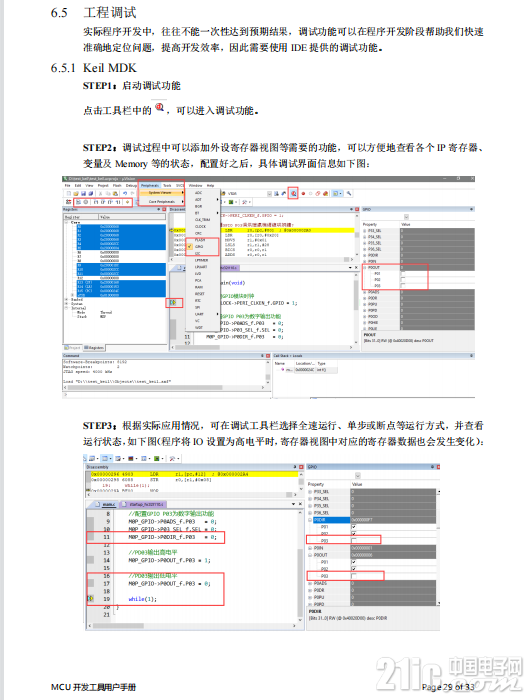Click the Cut scissors icon in Keil toolbar
The height and width of the screenshot is (700, 530).
pyautogui.click(x=100, y=194)
